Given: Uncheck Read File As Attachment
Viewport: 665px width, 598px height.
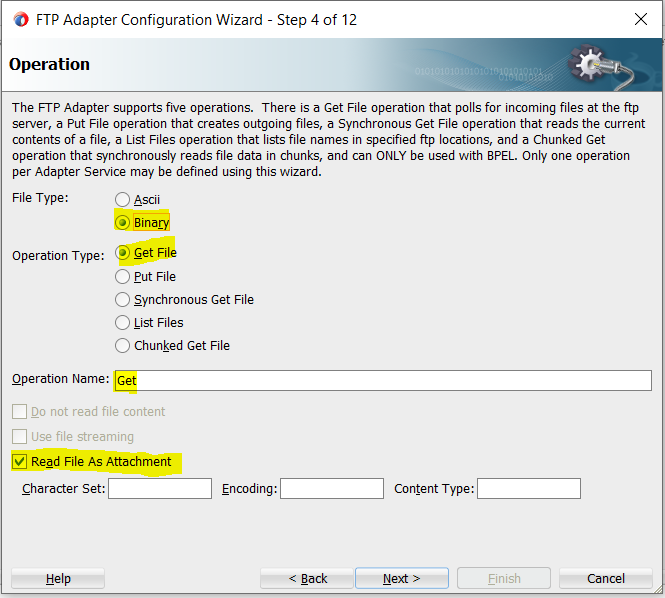Looking at the screenshot, I should coord(19,462).
